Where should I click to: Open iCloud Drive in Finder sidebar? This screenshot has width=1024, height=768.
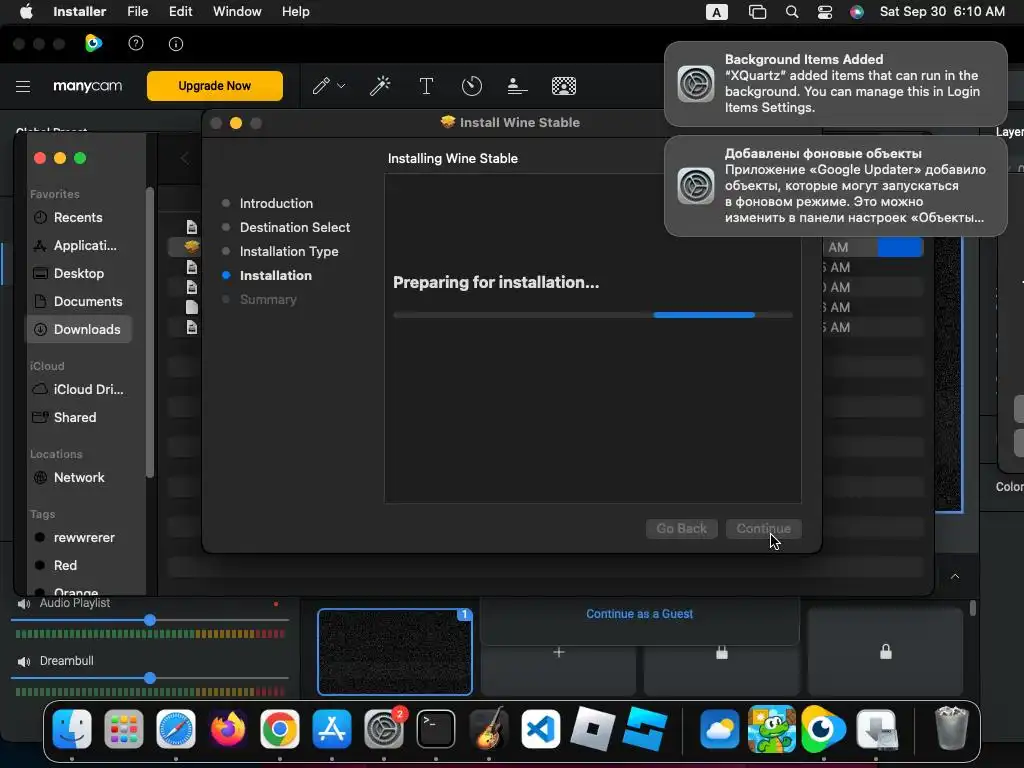point(78,389)
